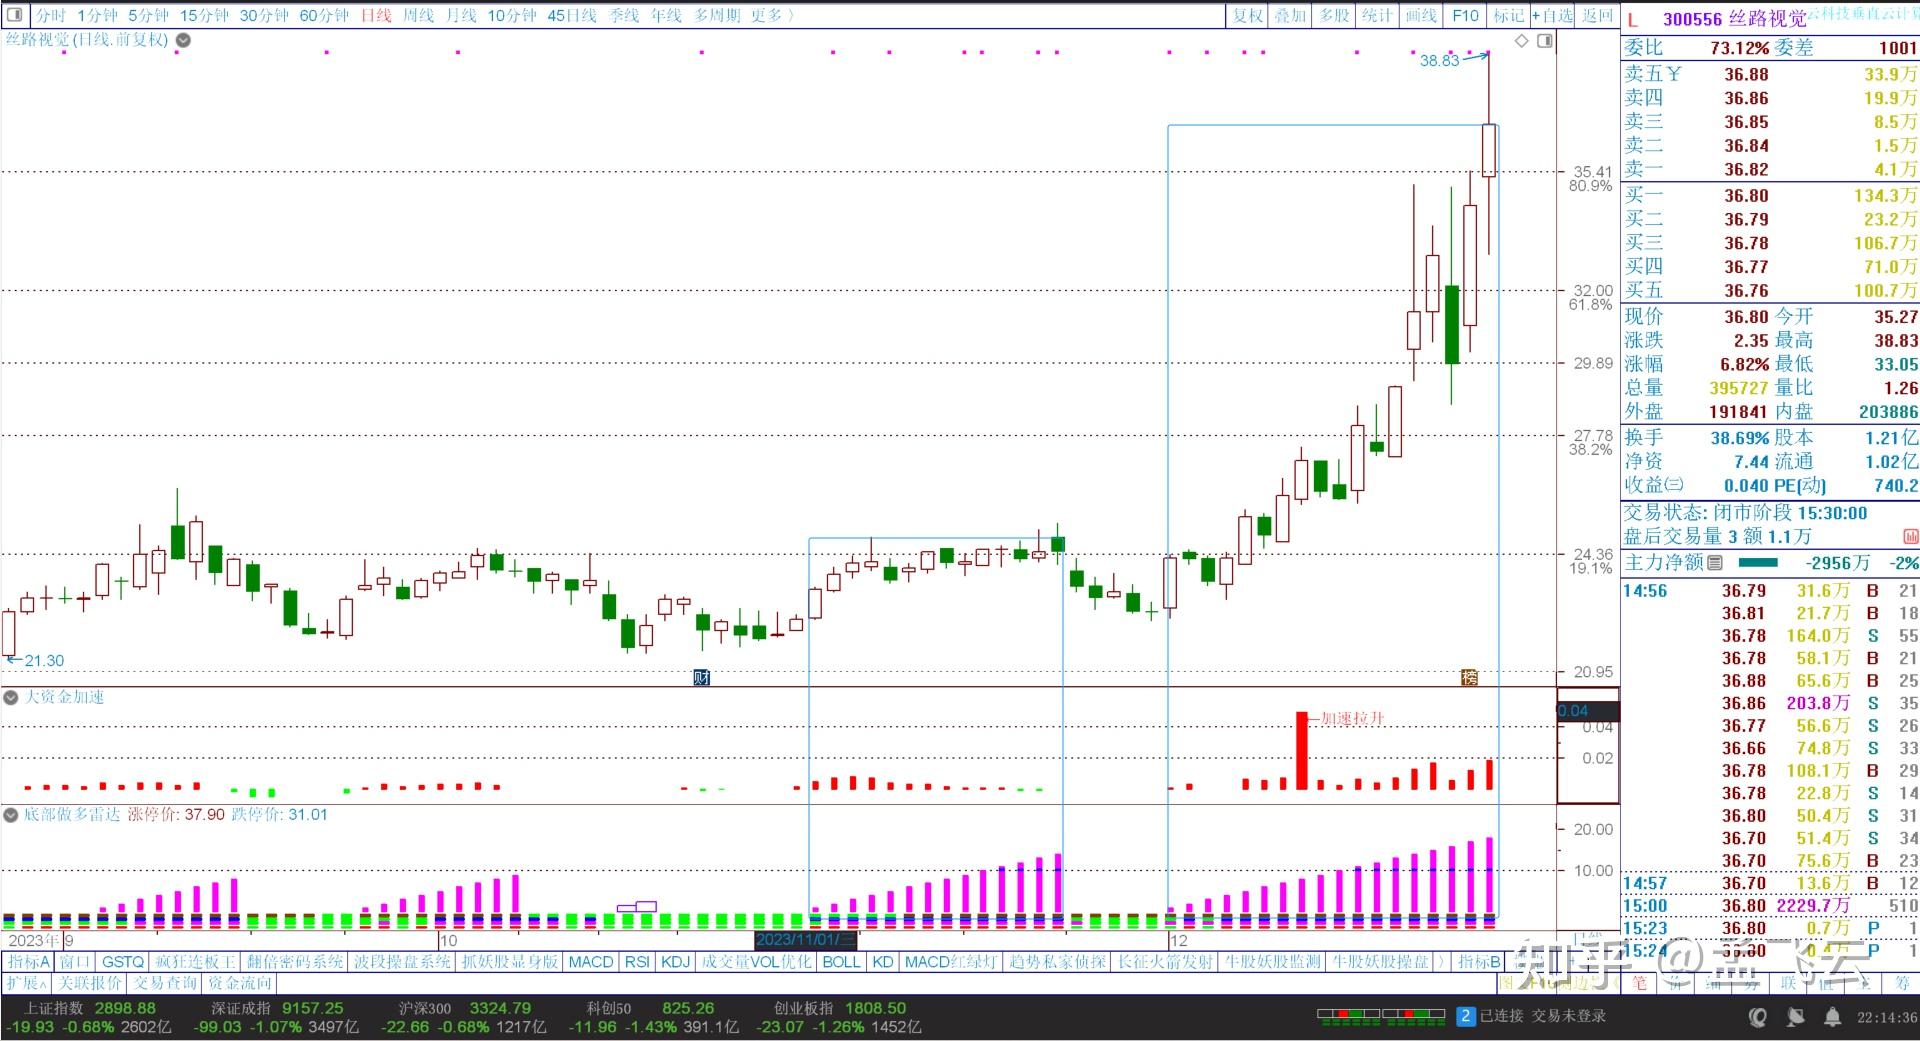Switch to the 多周期 multi-period tab

point(717,15)
